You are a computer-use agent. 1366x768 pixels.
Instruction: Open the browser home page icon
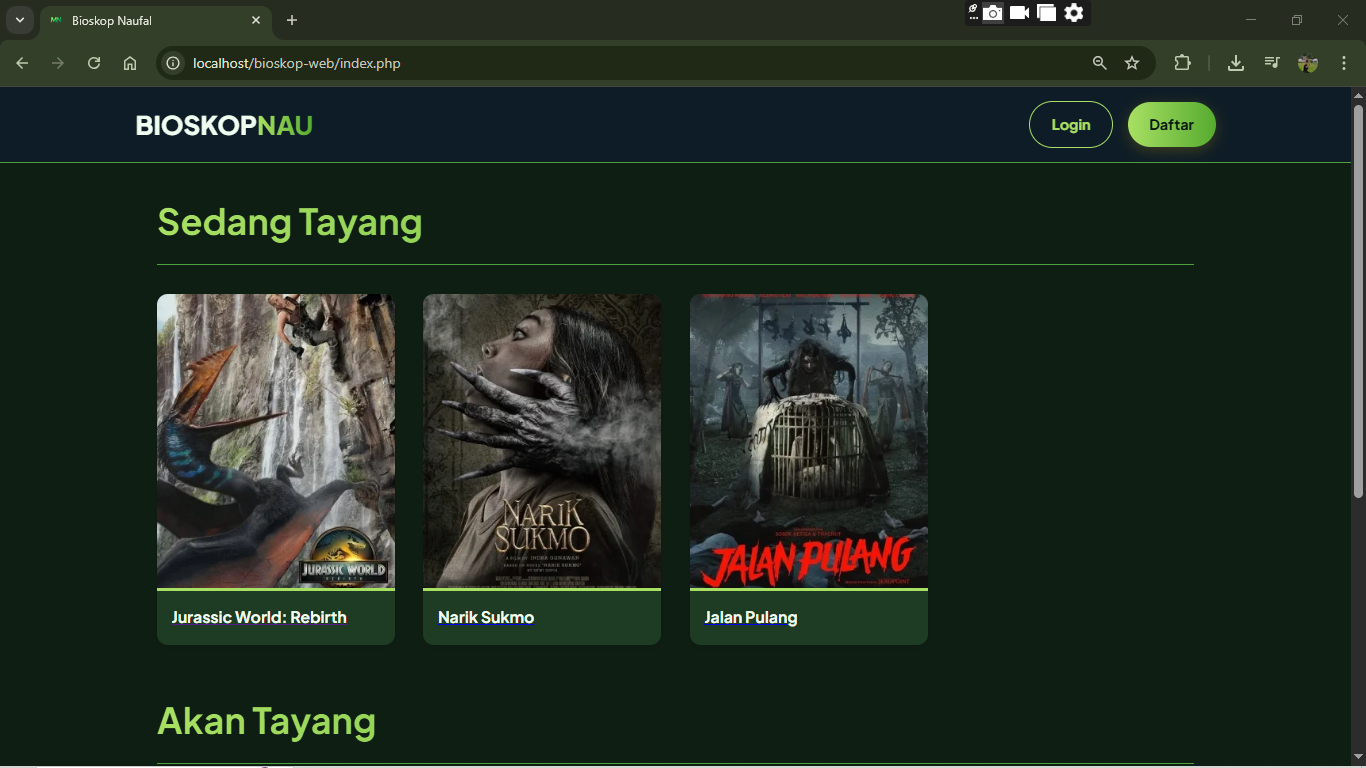tap(130, 62)
